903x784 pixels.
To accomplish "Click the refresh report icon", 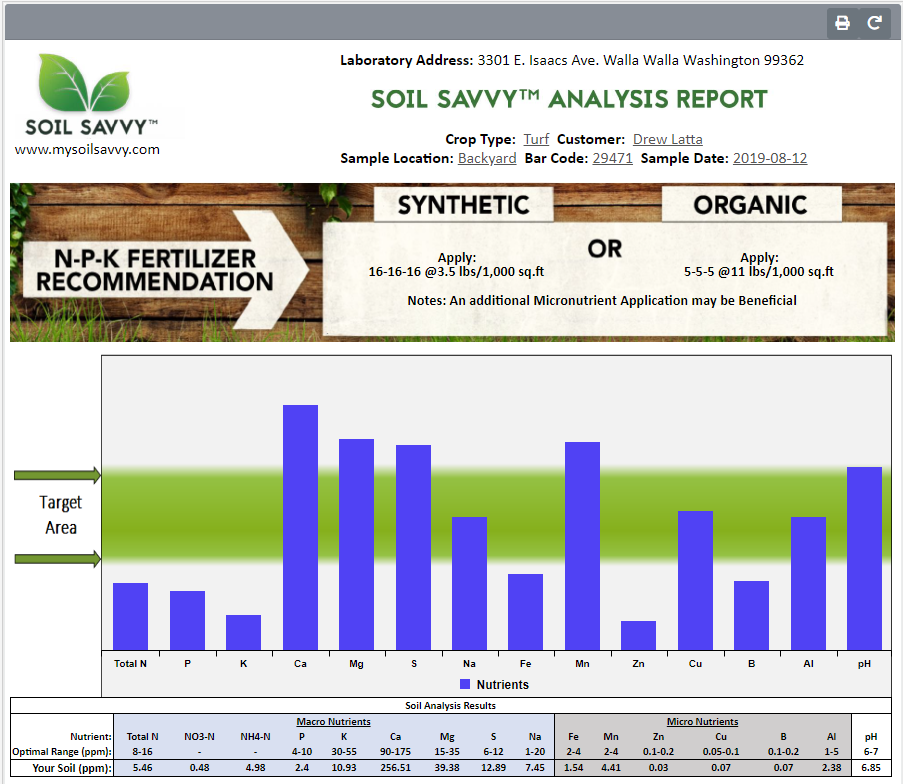I will tap(874, 23).
